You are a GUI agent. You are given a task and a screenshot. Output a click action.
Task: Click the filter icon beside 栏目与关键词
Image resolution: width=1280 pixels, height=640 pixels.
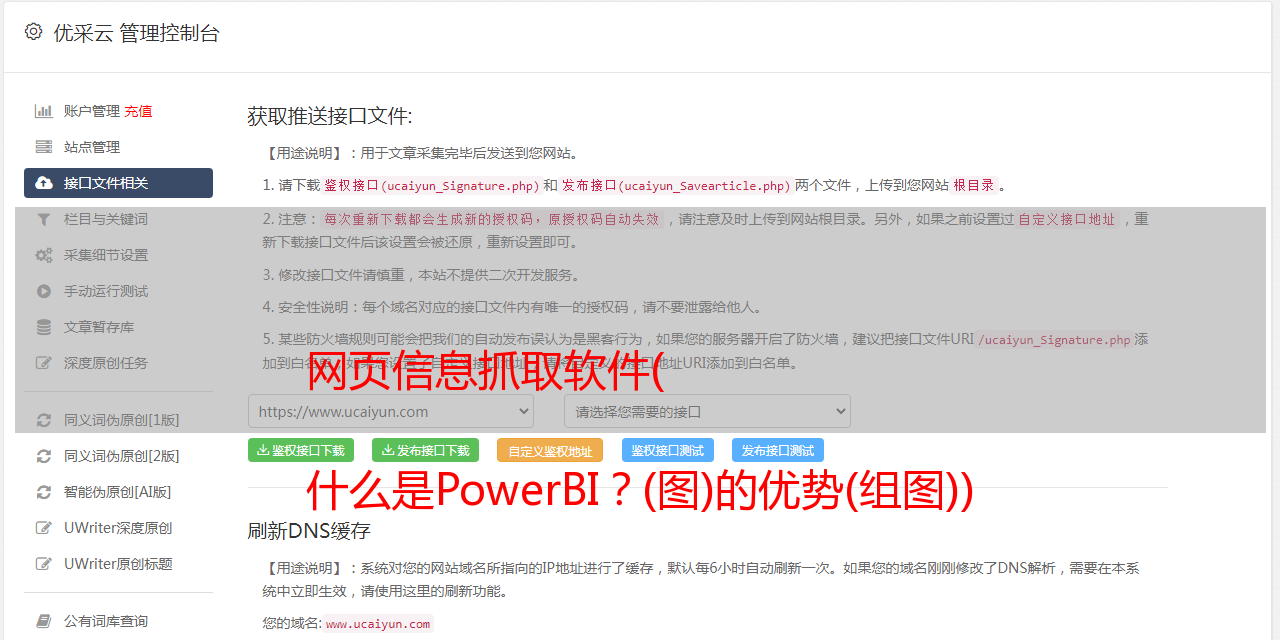44,219
